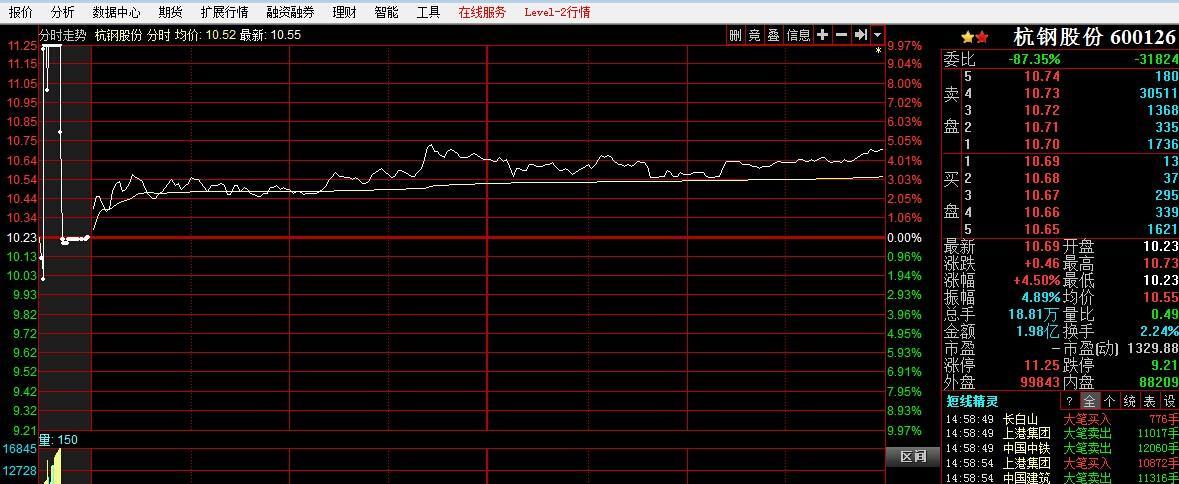
Task: Open the 在线服务 menu
Action: 482,12
